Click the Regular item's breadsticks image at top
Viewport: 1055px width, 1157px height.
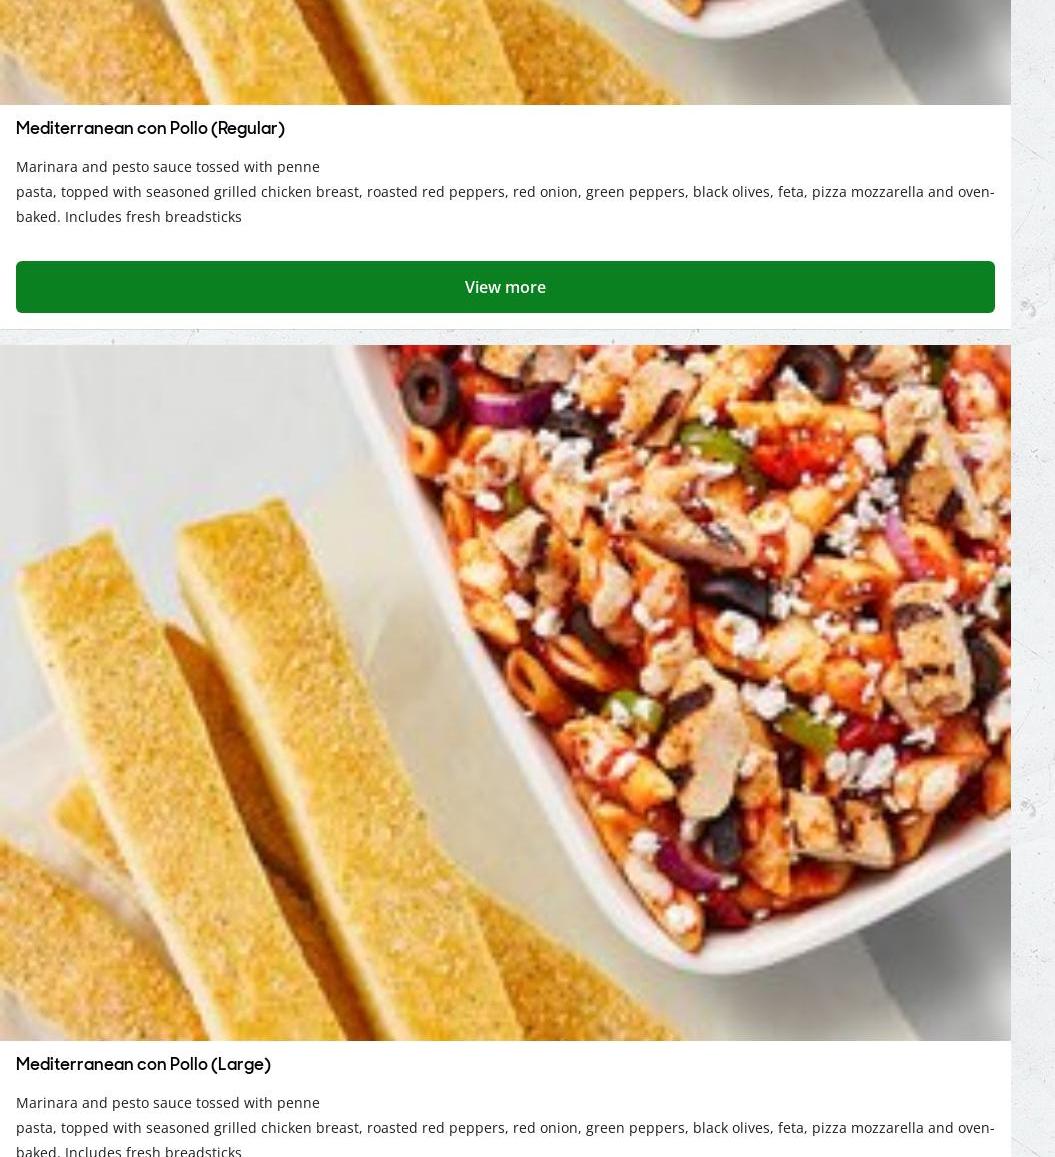pyautogui.click(x=332, y=52)
